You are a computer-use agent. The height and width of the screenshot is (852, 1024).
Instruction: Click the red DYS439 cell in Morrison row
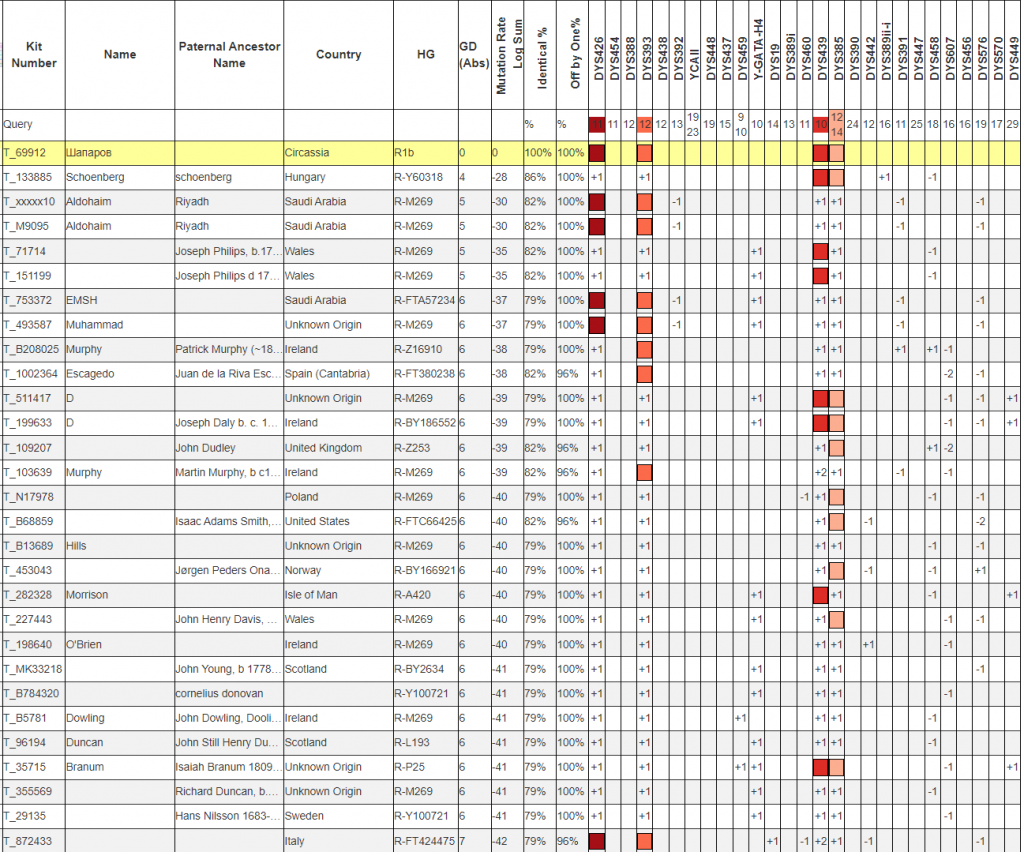click(x=821, y=595)
